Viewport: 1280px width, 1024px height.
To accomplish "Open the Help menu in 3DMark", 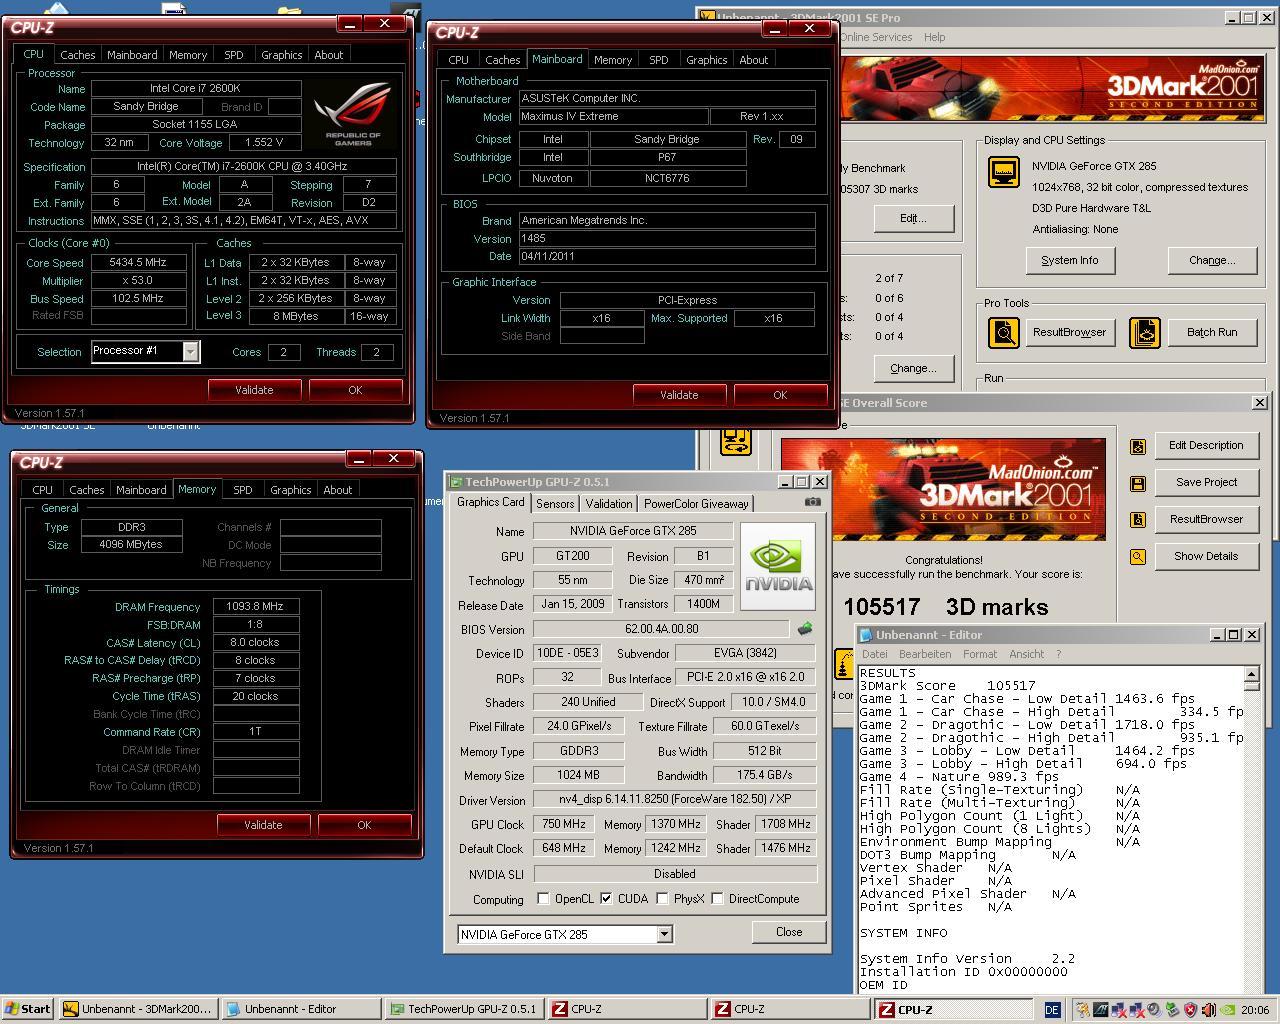I will [935, 37].
